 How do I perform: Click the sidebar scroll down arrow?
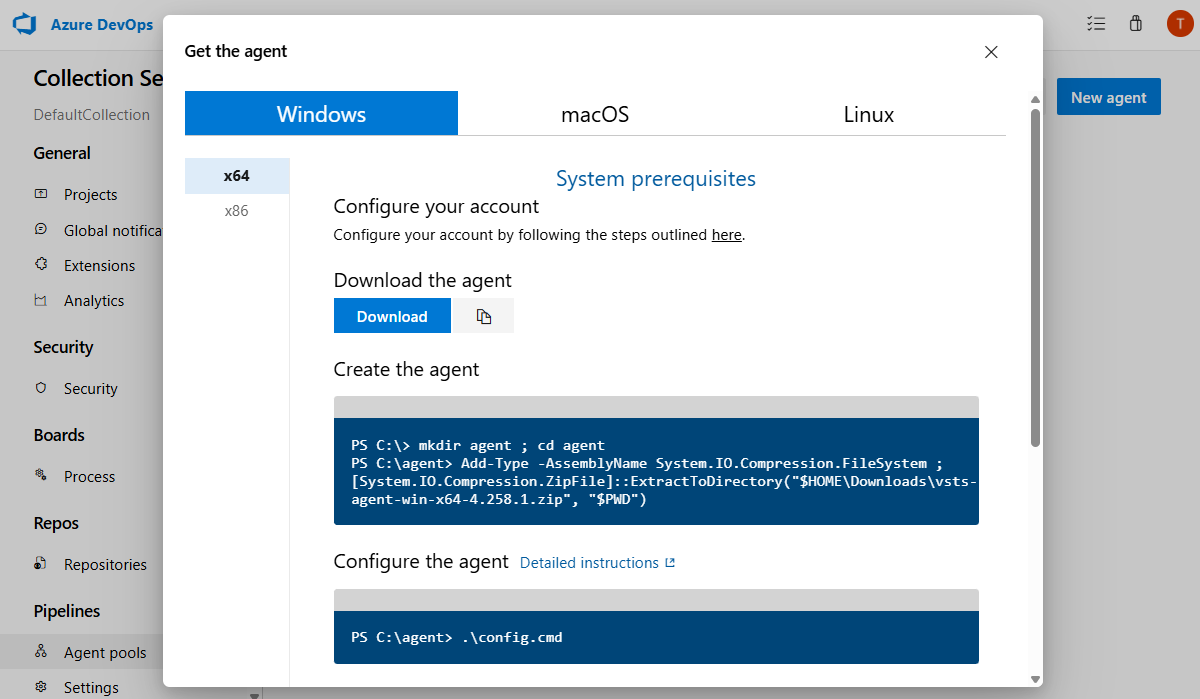point(254,694)
